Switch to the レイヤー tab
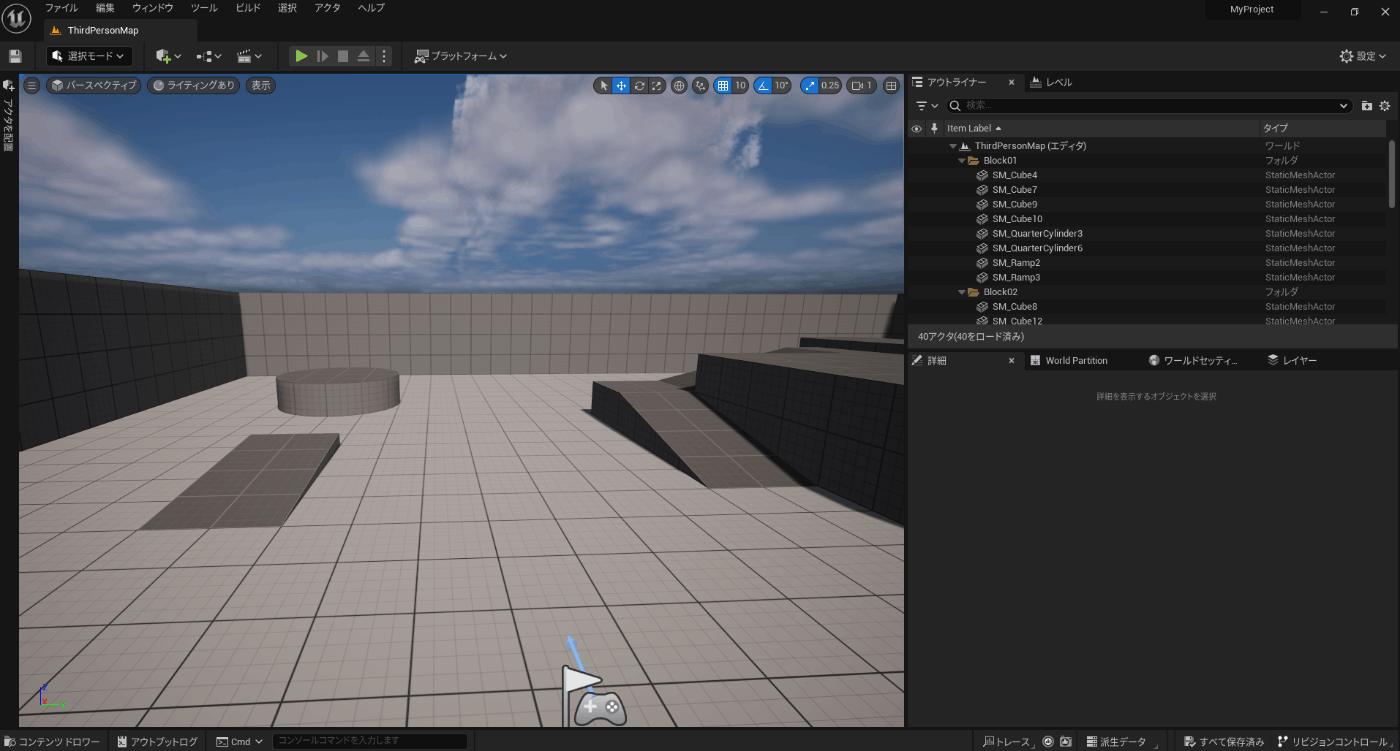 (x=1291, y=360)
